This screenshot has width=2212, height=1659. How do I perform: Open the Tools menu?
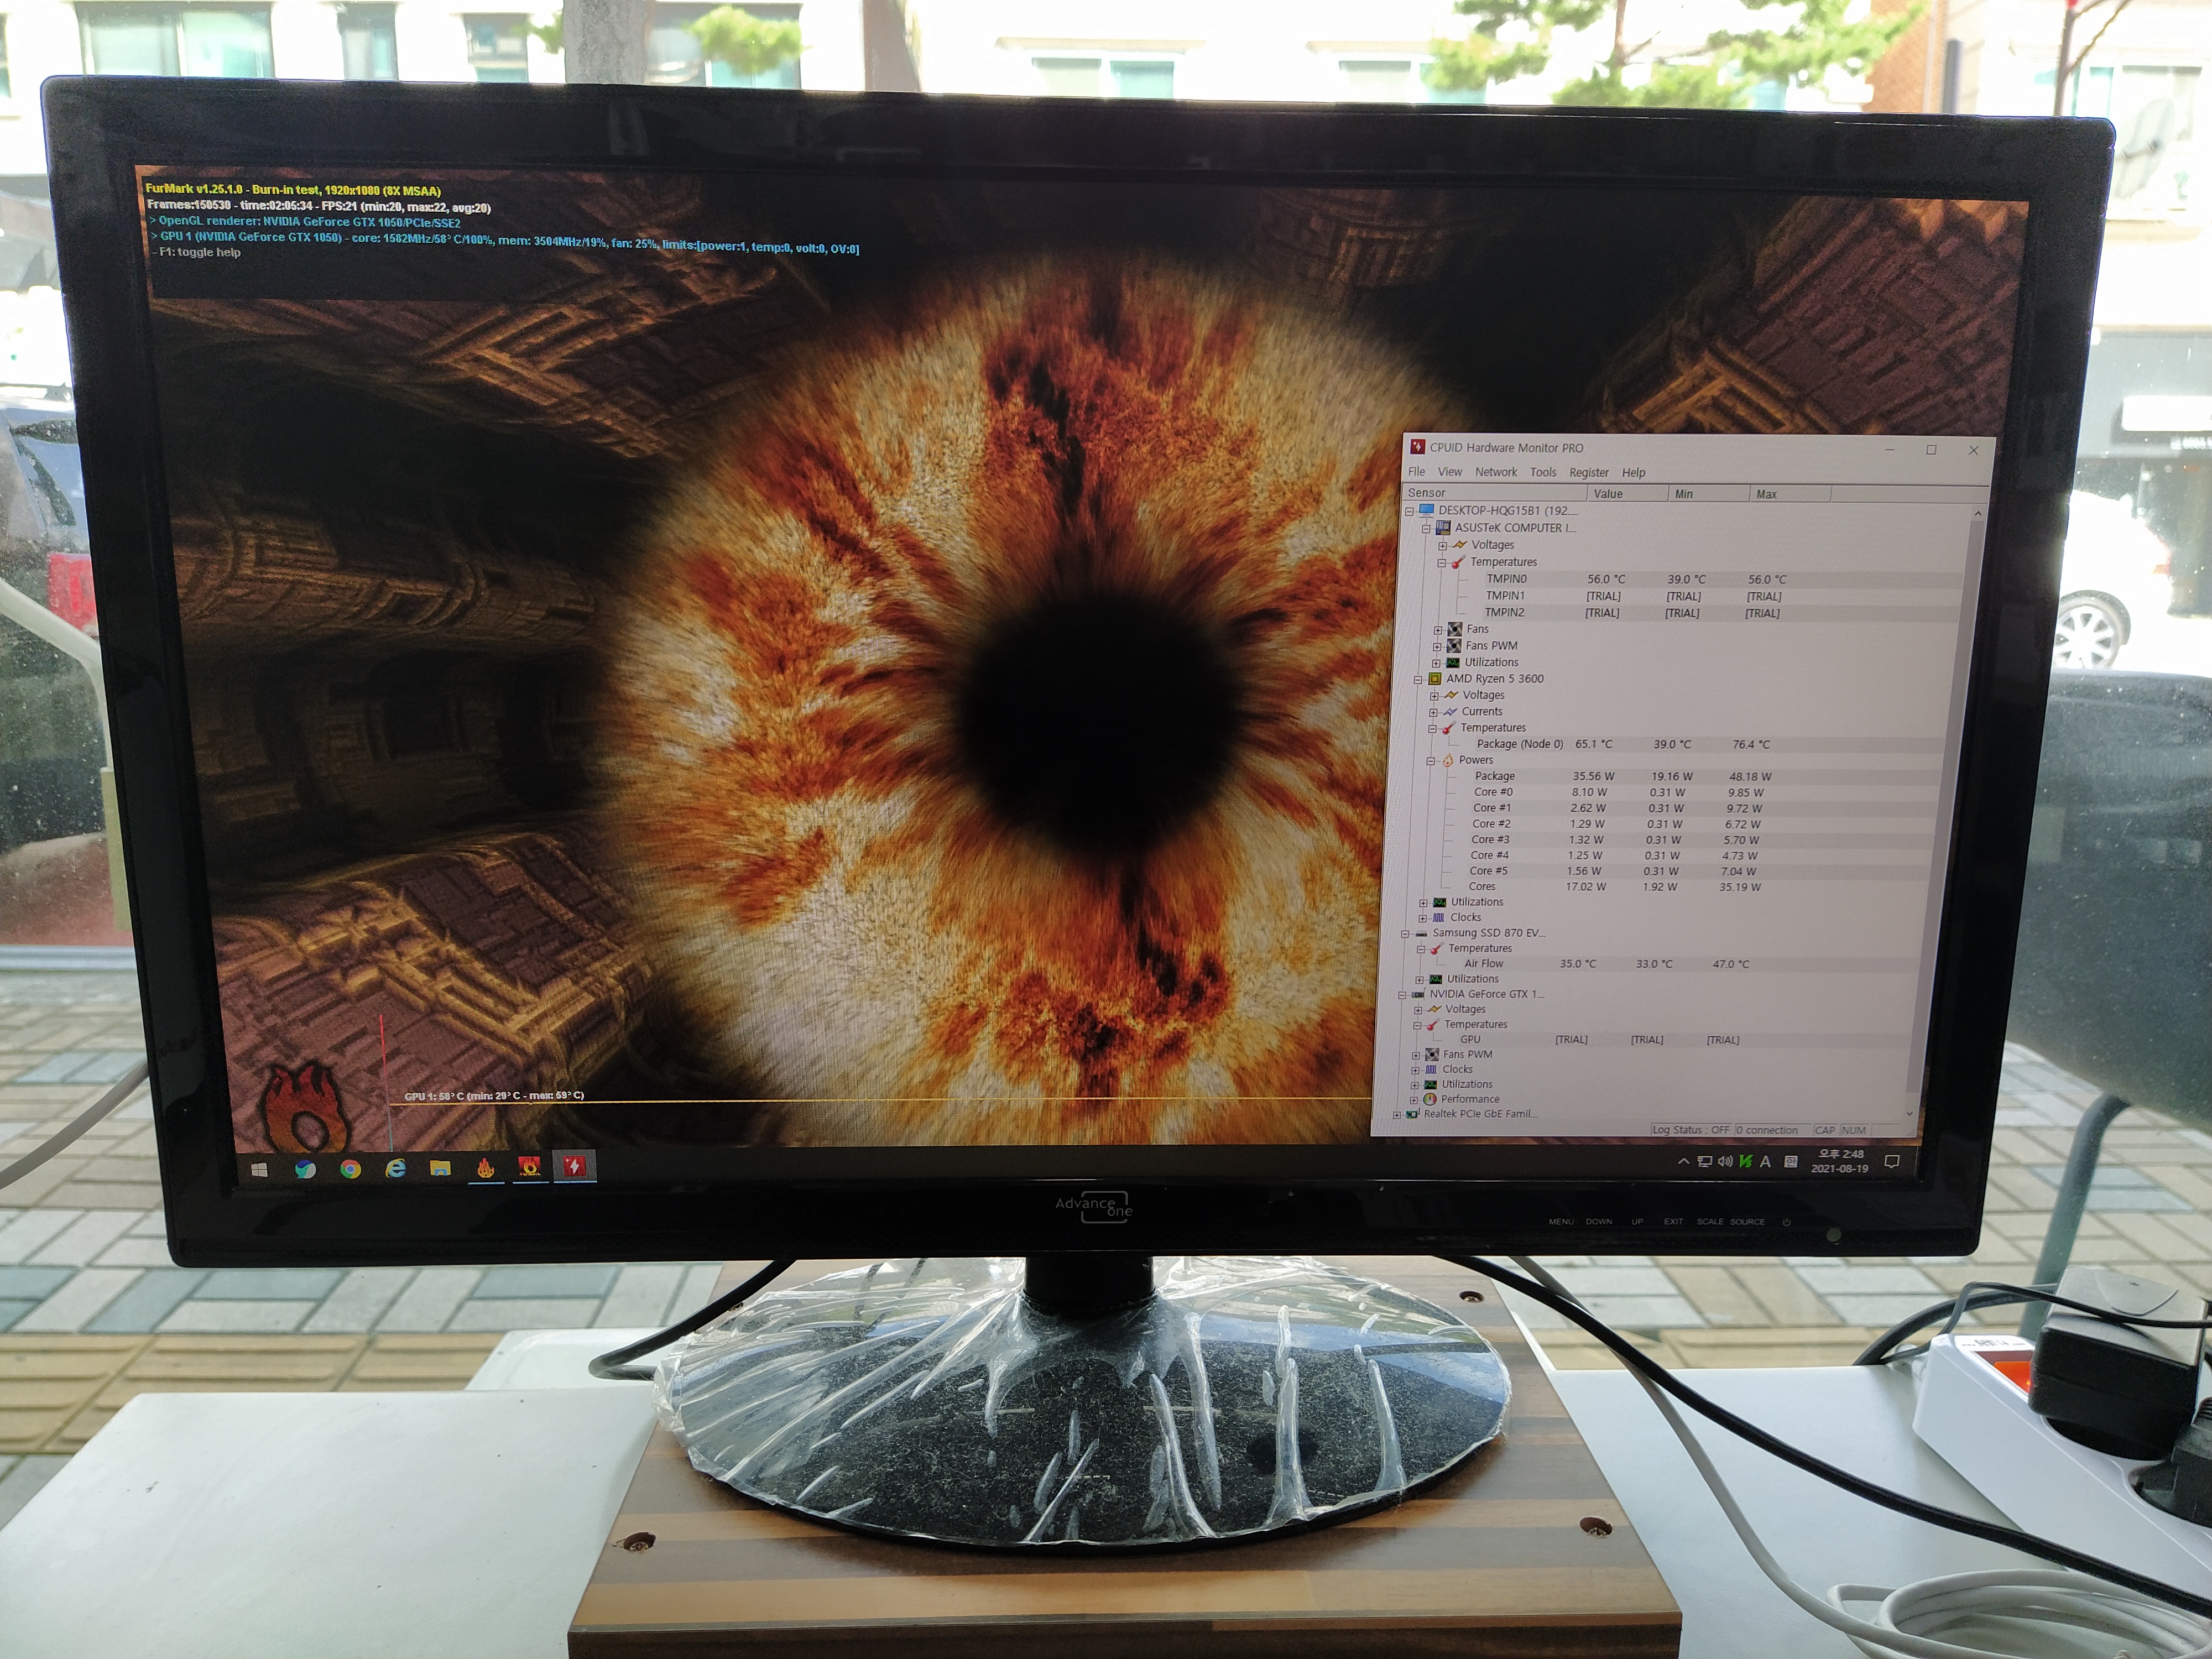coord(1543,472)
